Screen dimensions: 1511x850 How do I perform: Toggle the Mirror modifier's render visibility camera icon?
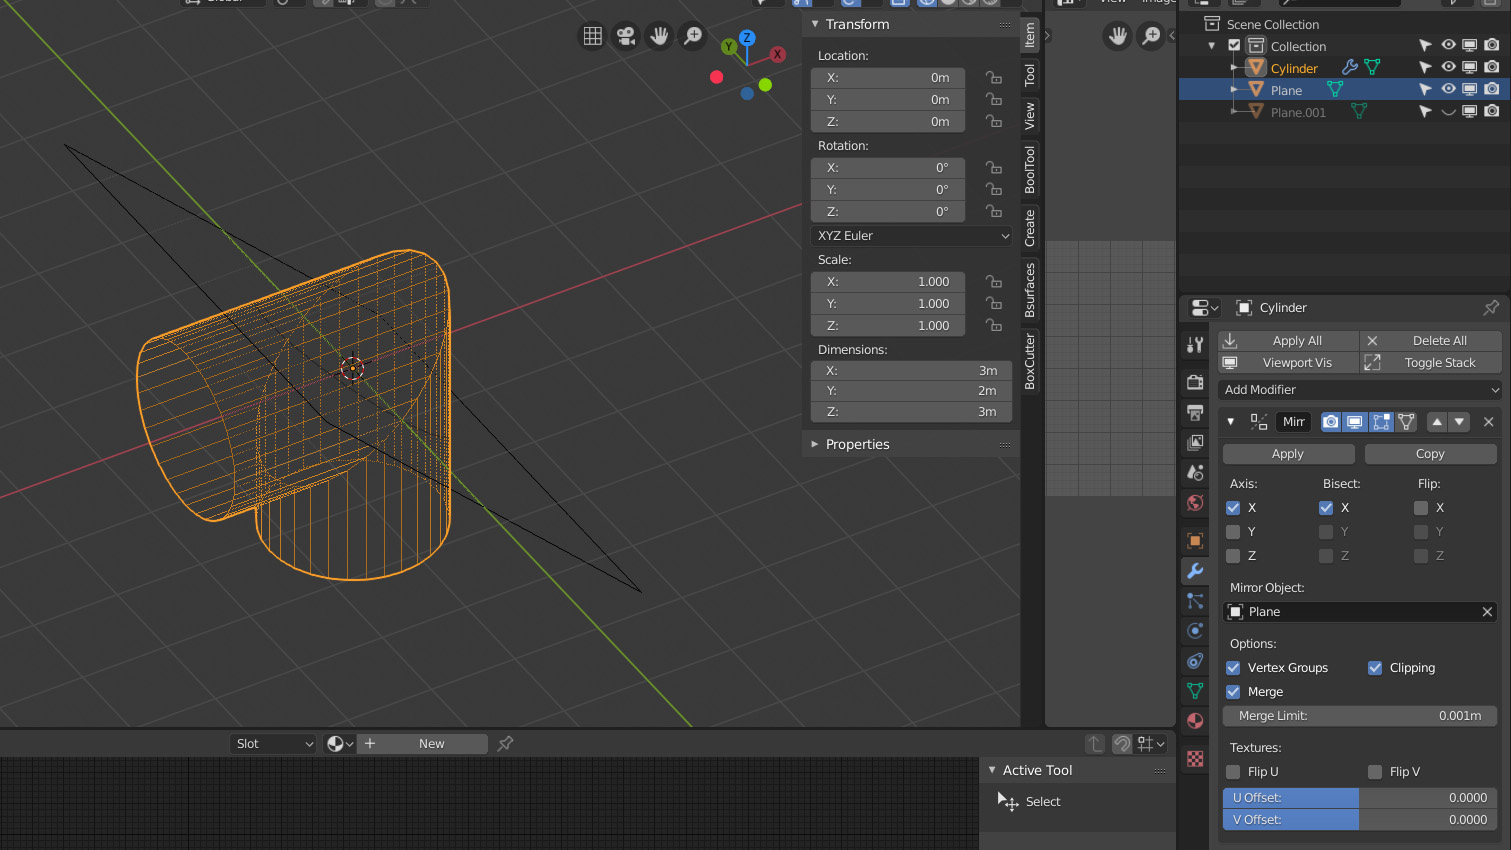pos(1331,421)
